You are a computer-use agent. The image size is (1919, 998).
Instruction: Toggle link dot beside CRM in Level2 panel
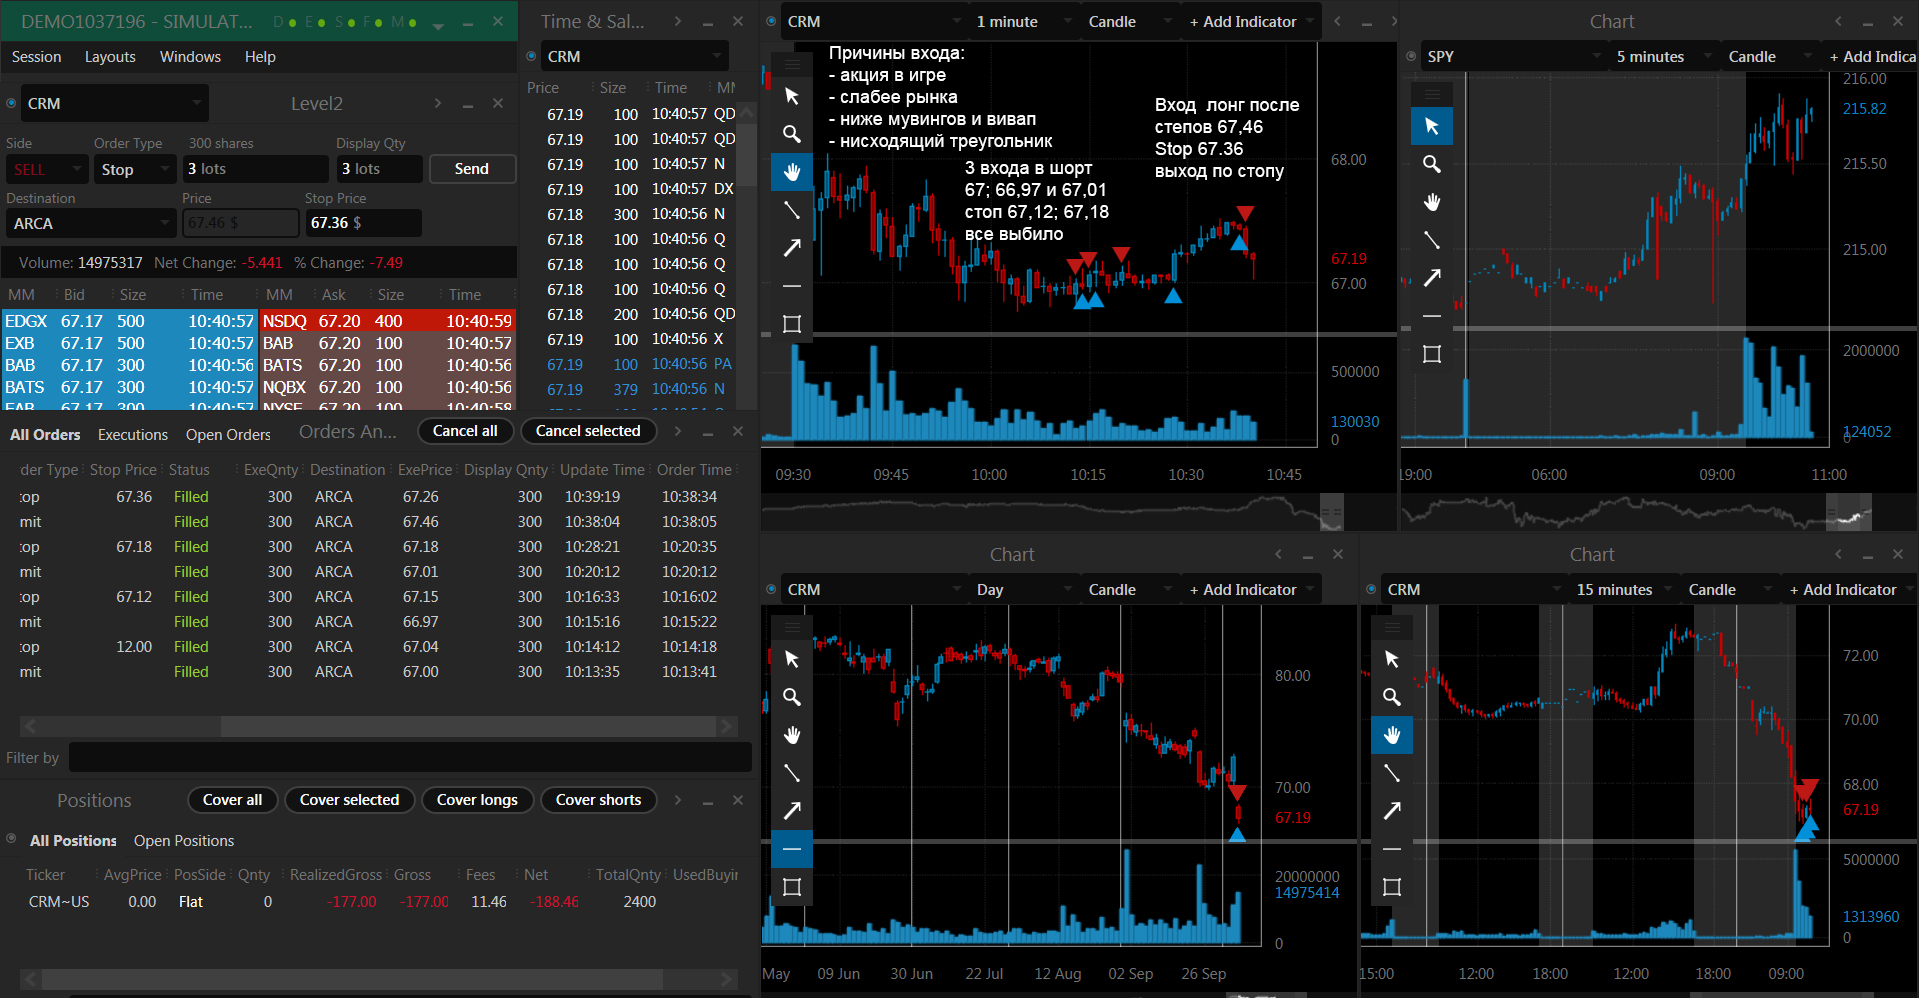coord(12,103)
